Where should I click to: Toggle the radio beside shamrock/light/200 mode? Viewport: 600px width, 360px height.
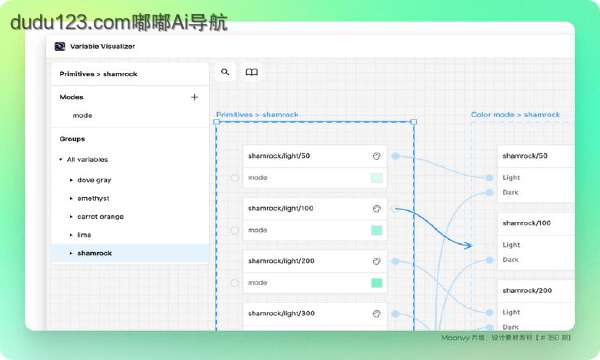tap(235, 283)
